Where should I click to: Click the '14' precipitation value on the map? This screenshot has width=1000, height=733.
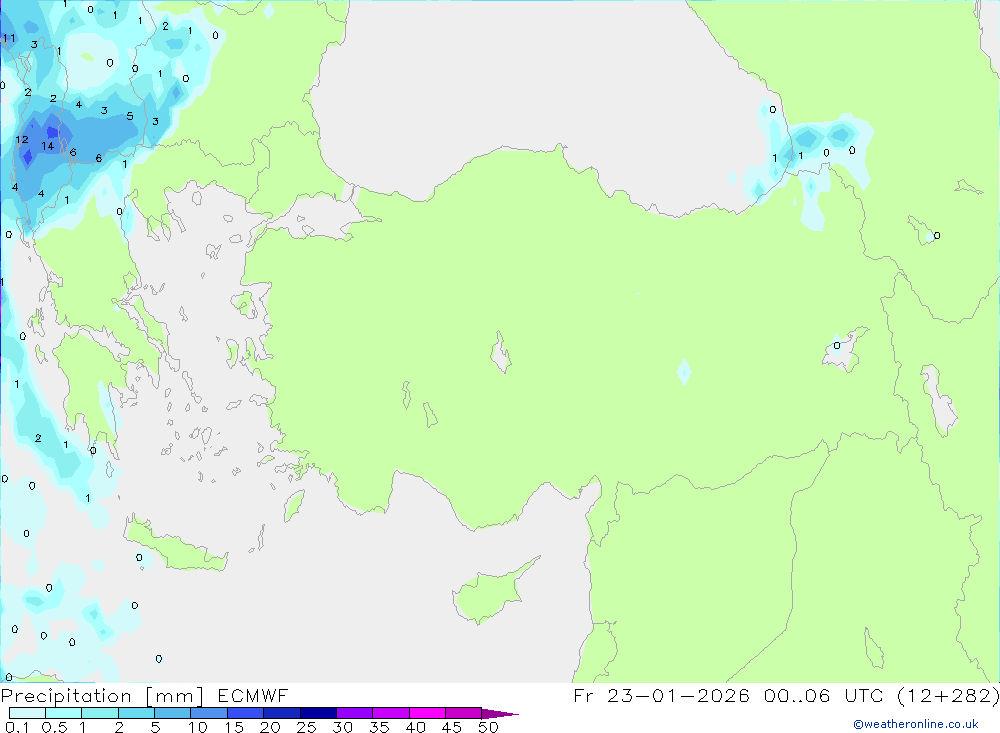(x=47, y=146)
